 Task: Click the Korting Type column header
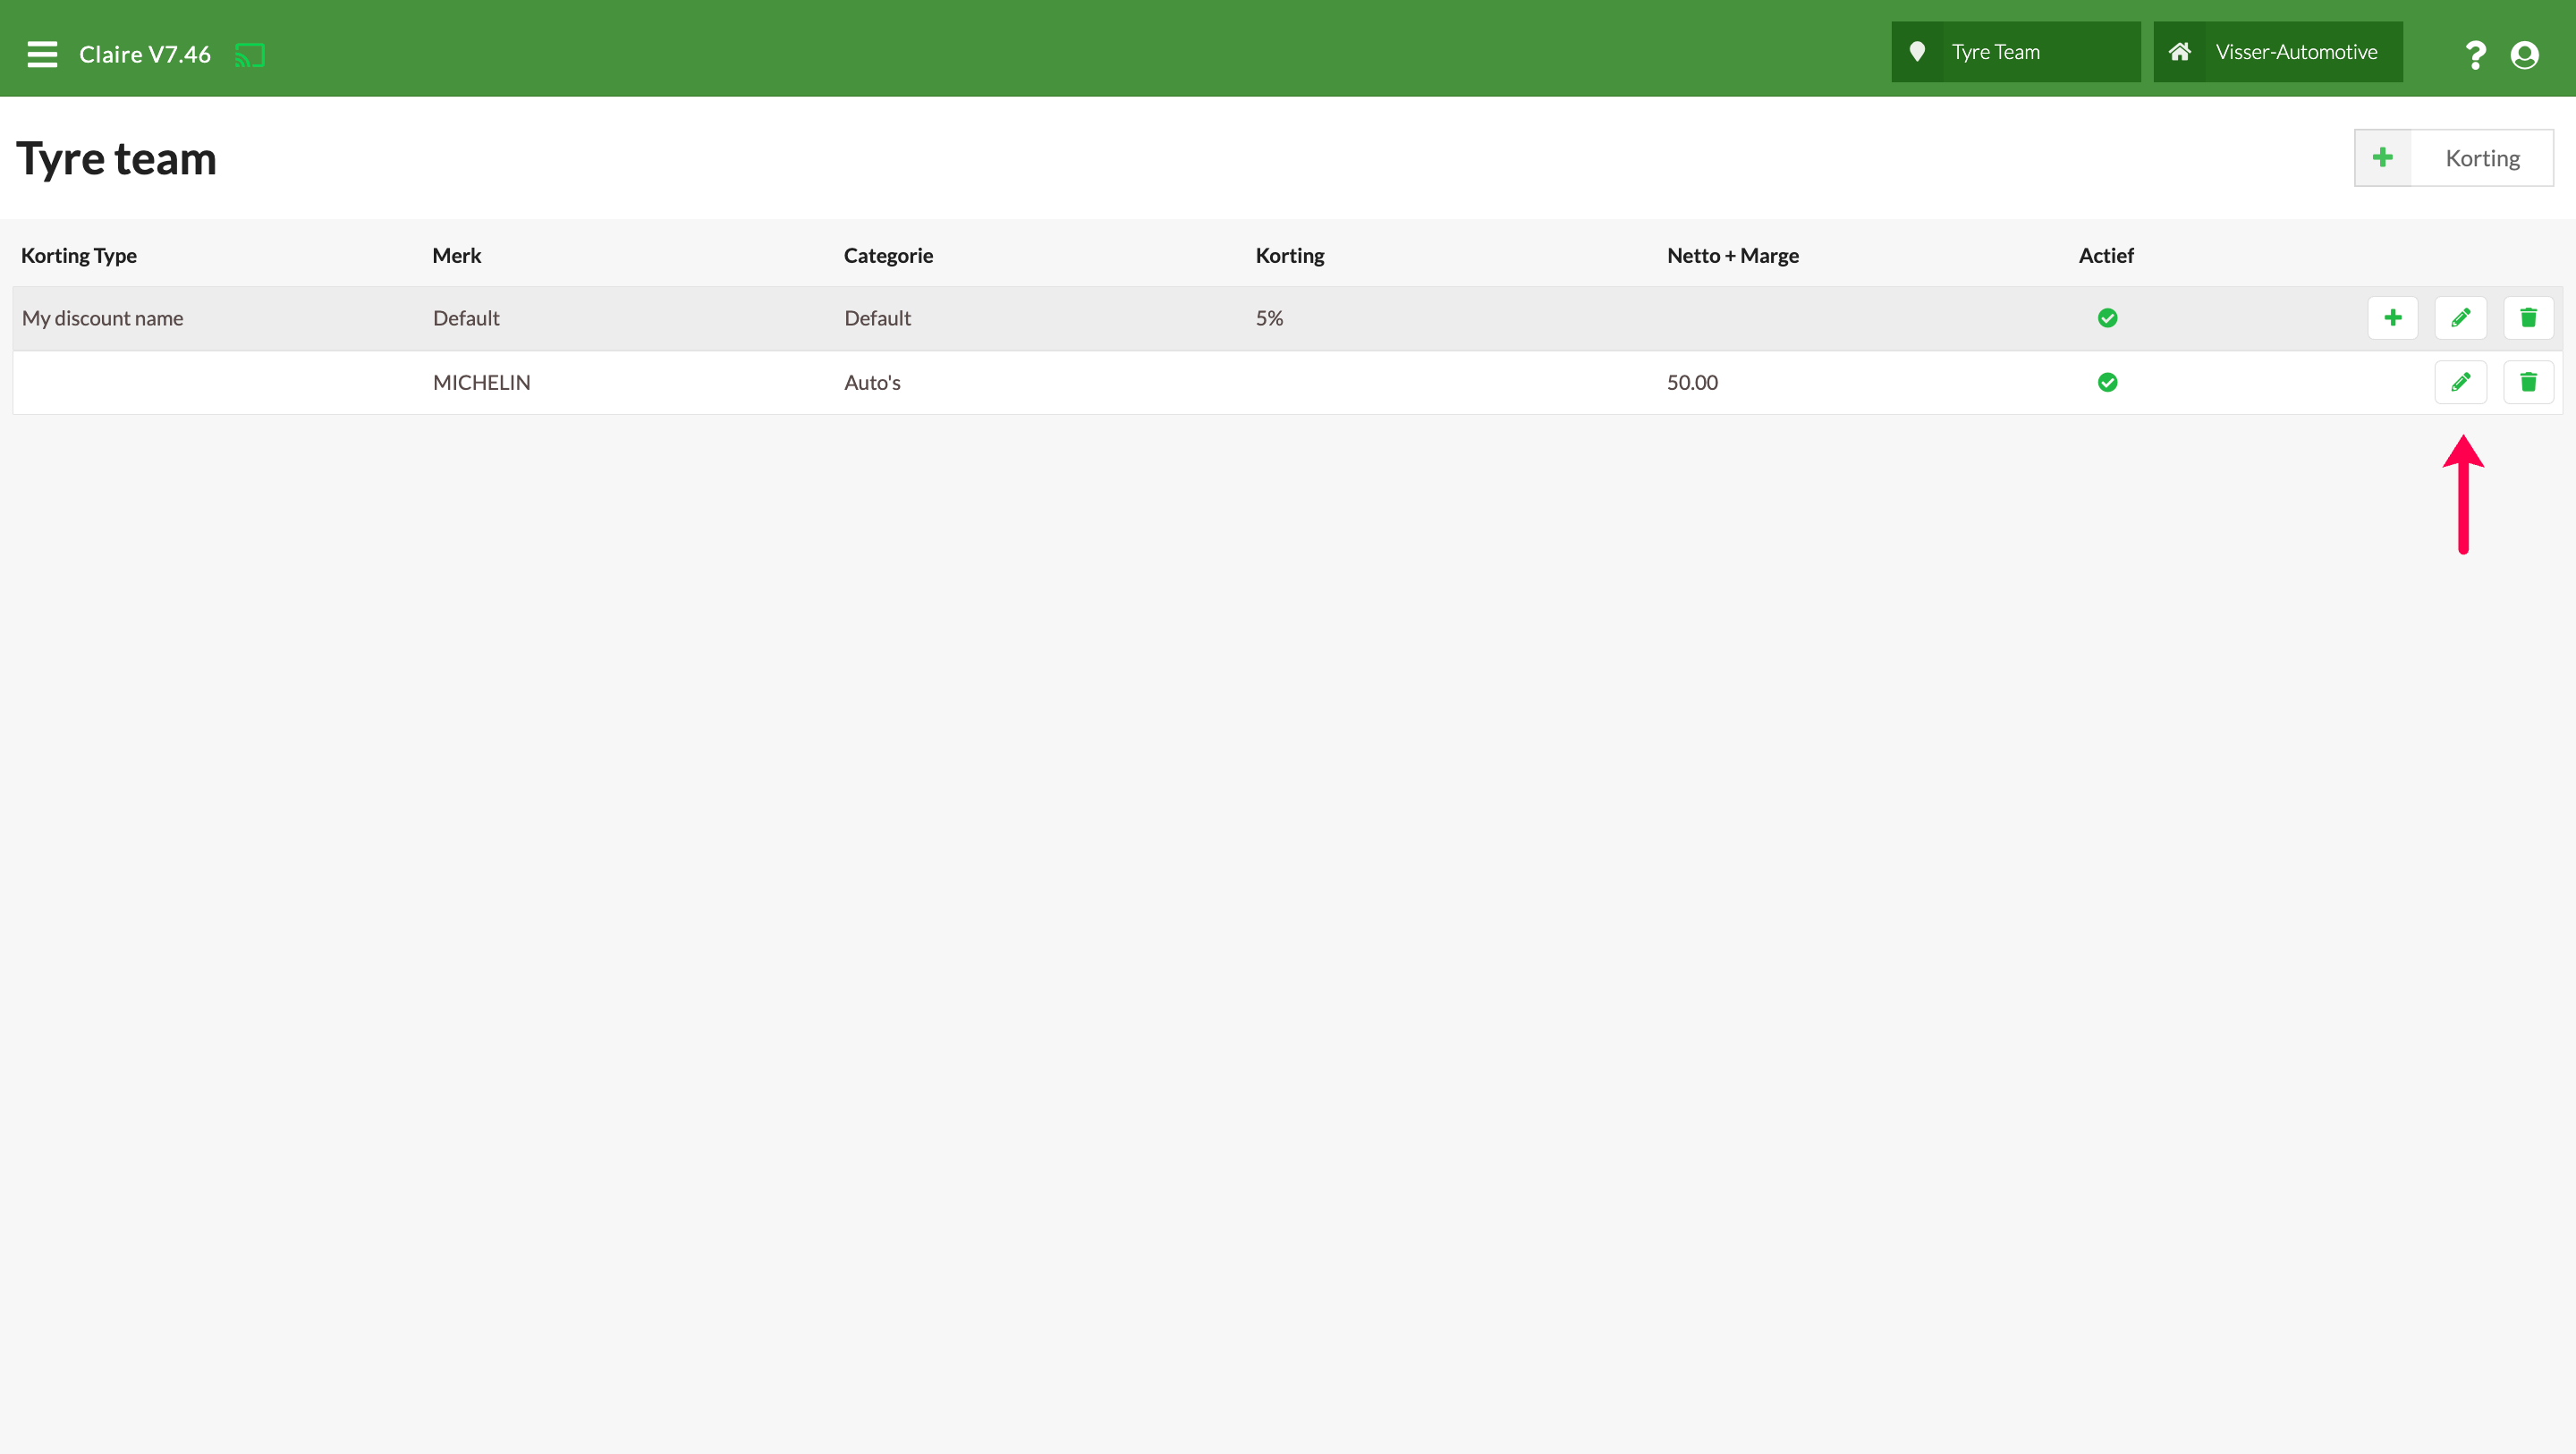coord(79,256)
